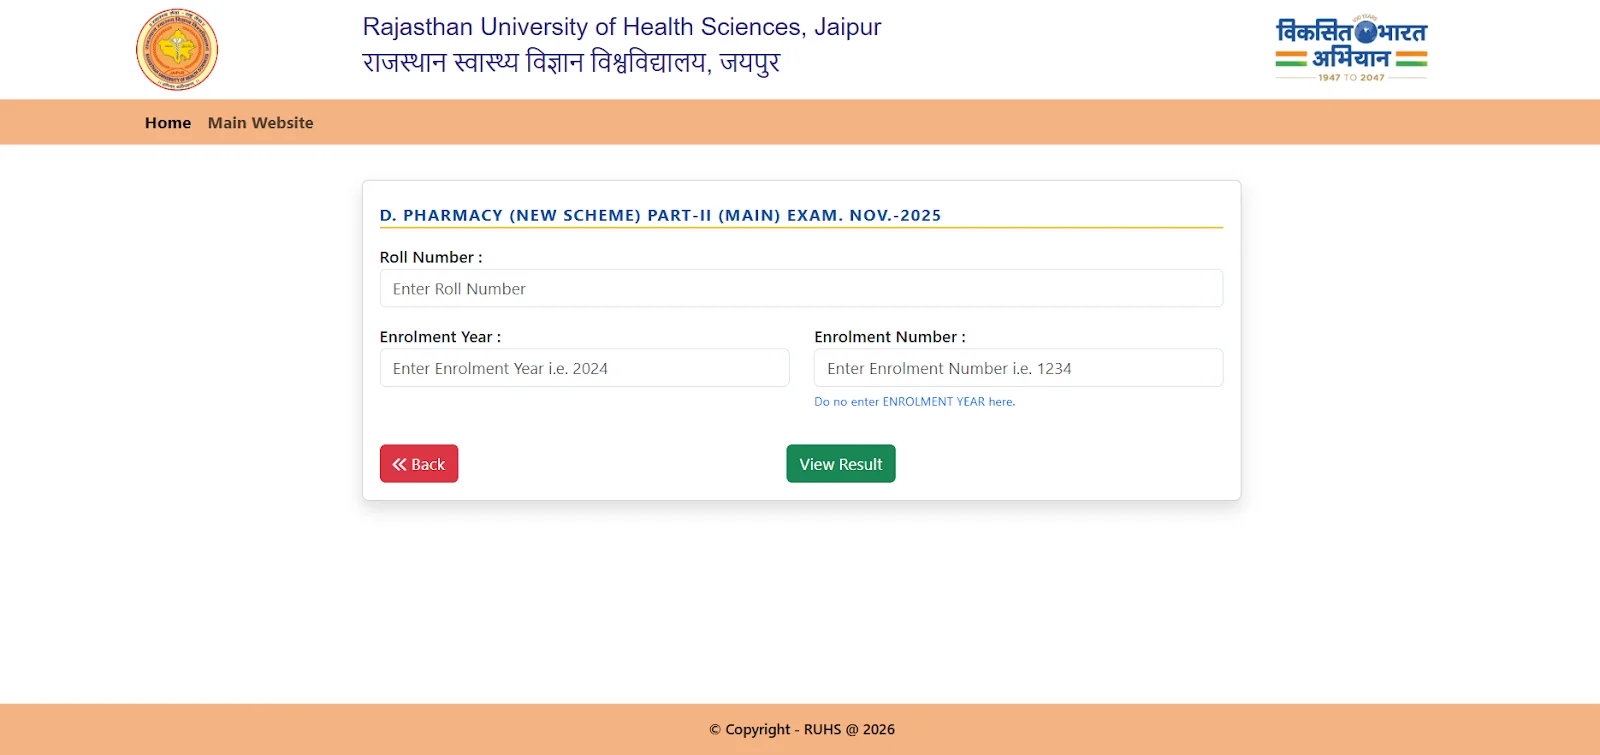Viewport: 1600px width, 755px height.
Task: Go back using the red Back button
Action: [419, 464]
